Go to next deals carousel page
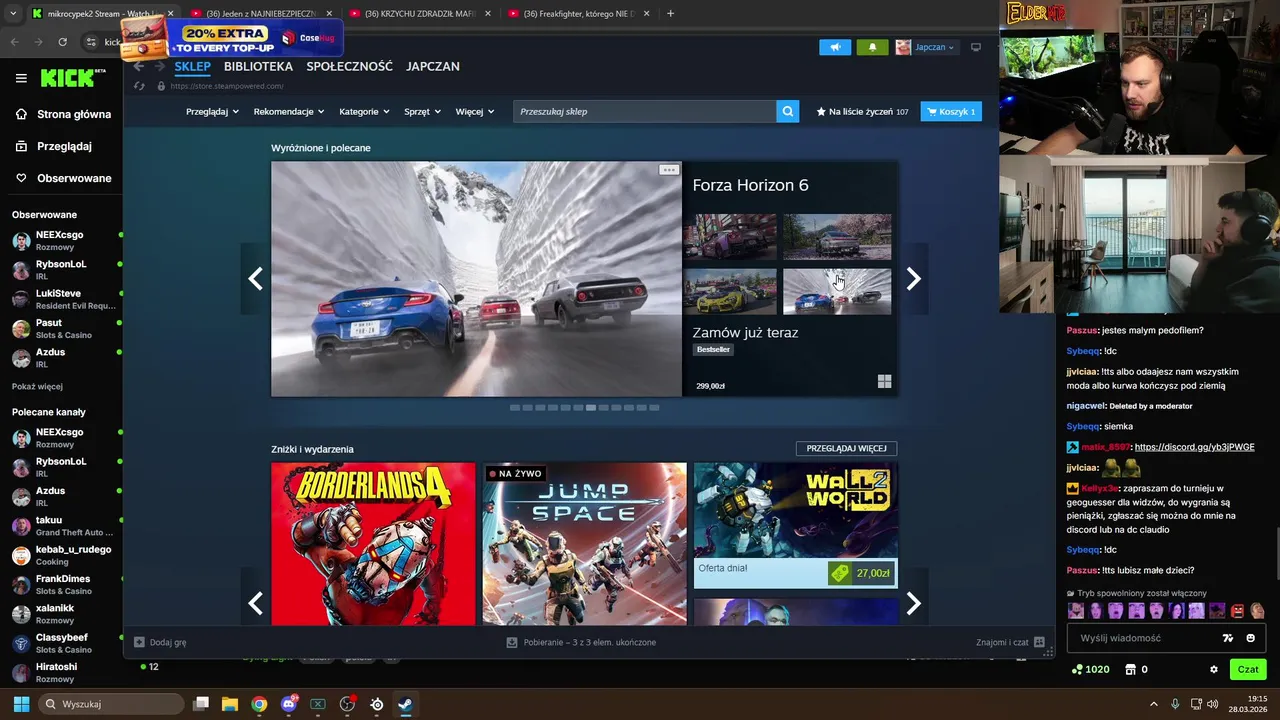The width and height of the screenshot is (1280, 720). pos(913,603)
